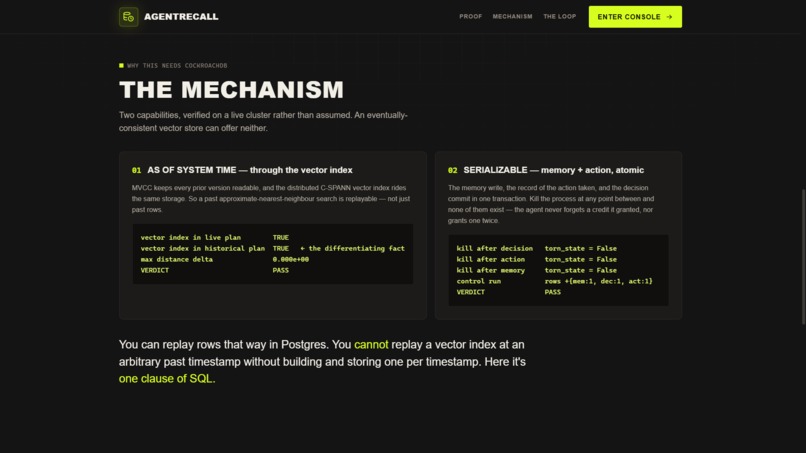Click the 'MVCC keeps every prior version' paragraph
Screen dimensions: 806x453
(271, 198)
